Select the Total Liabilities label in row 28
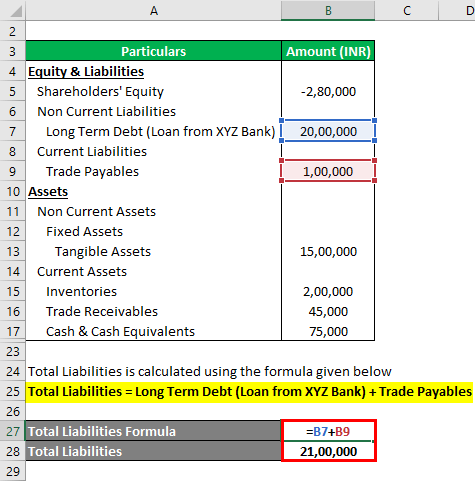The image size is (475, 481). click(153, 451)
